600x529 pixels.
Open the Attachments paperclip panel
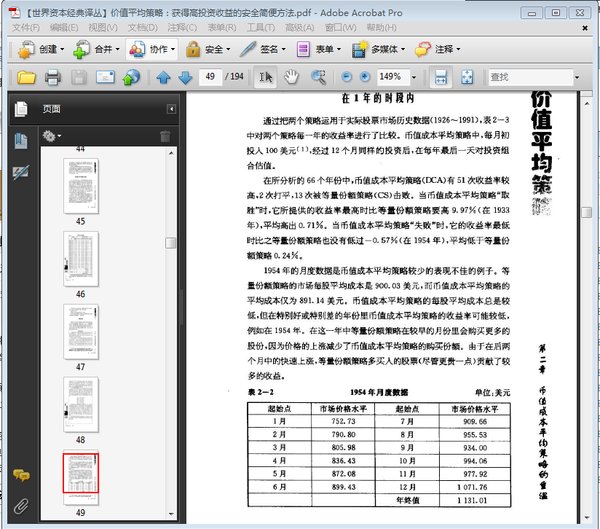(x=20, y=503)
